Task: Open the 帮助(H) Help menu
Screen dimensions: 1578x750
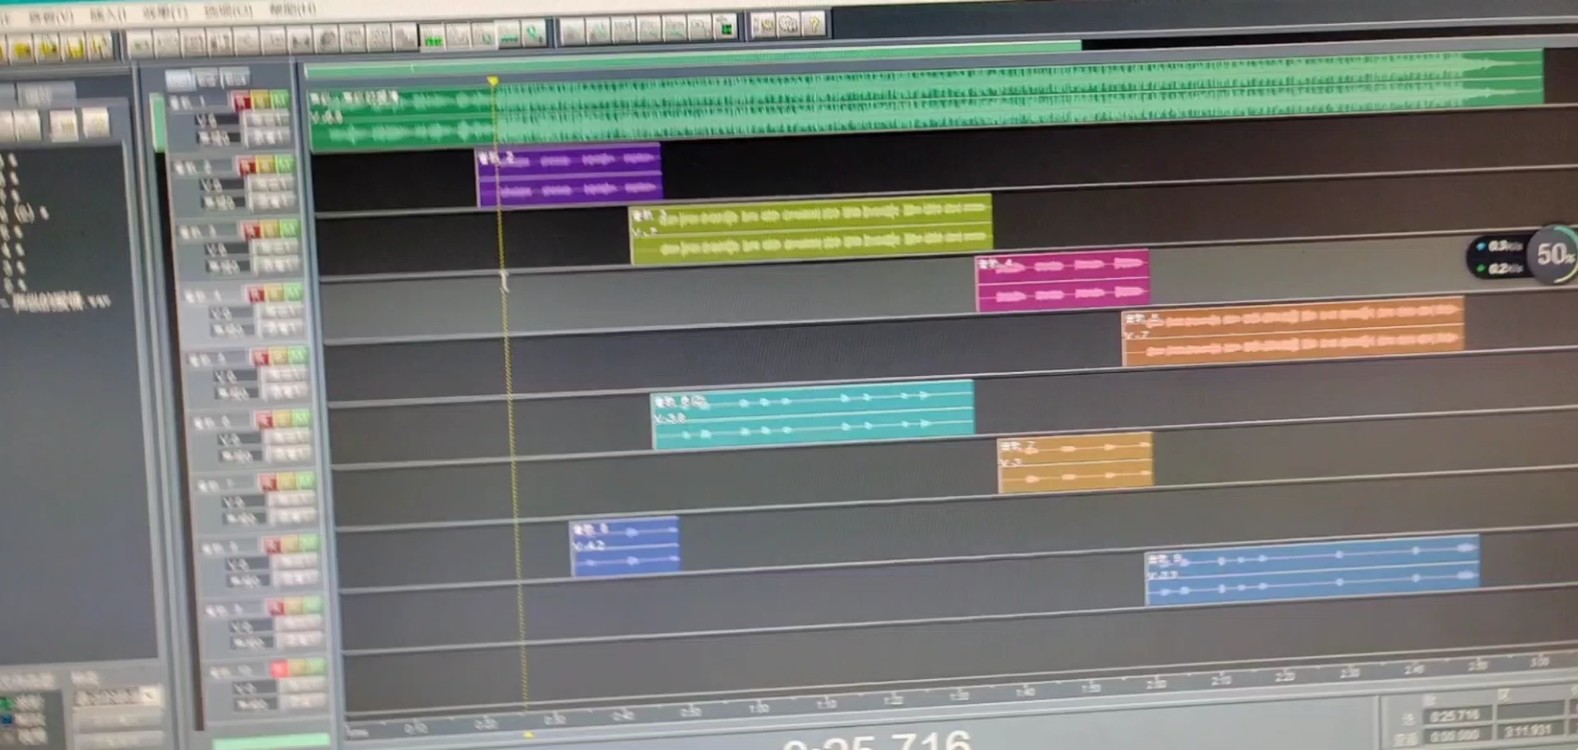Action: [x=292, y=10]
